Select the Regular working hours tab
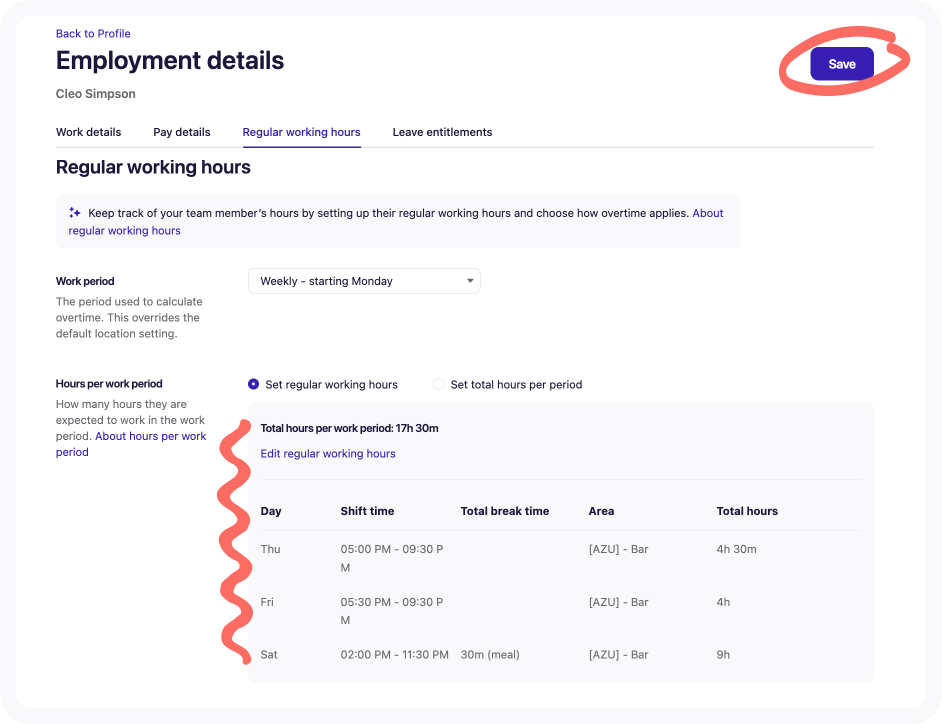The height and width of the screenshot is (724, 942). 301,131
